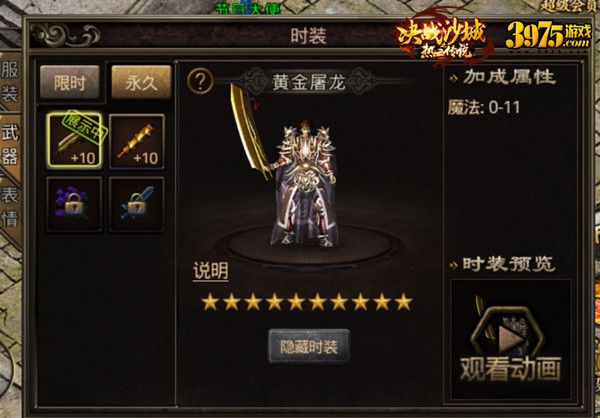The width and height of the screenshot is (600, 418).
Task: Open the 武器 side tab
Action: 10,147
